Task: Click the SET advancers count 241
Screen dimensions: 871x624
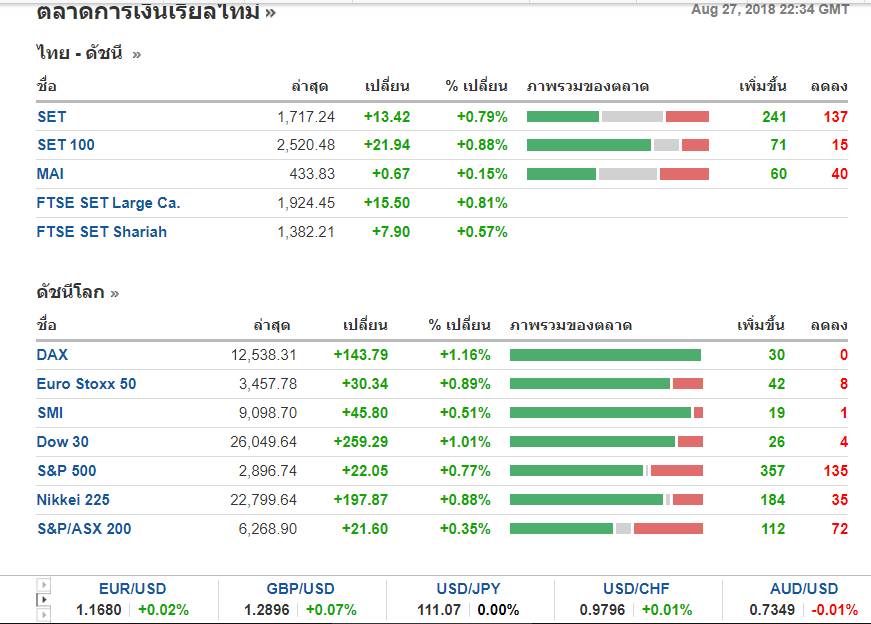Action: coord(774,117)
